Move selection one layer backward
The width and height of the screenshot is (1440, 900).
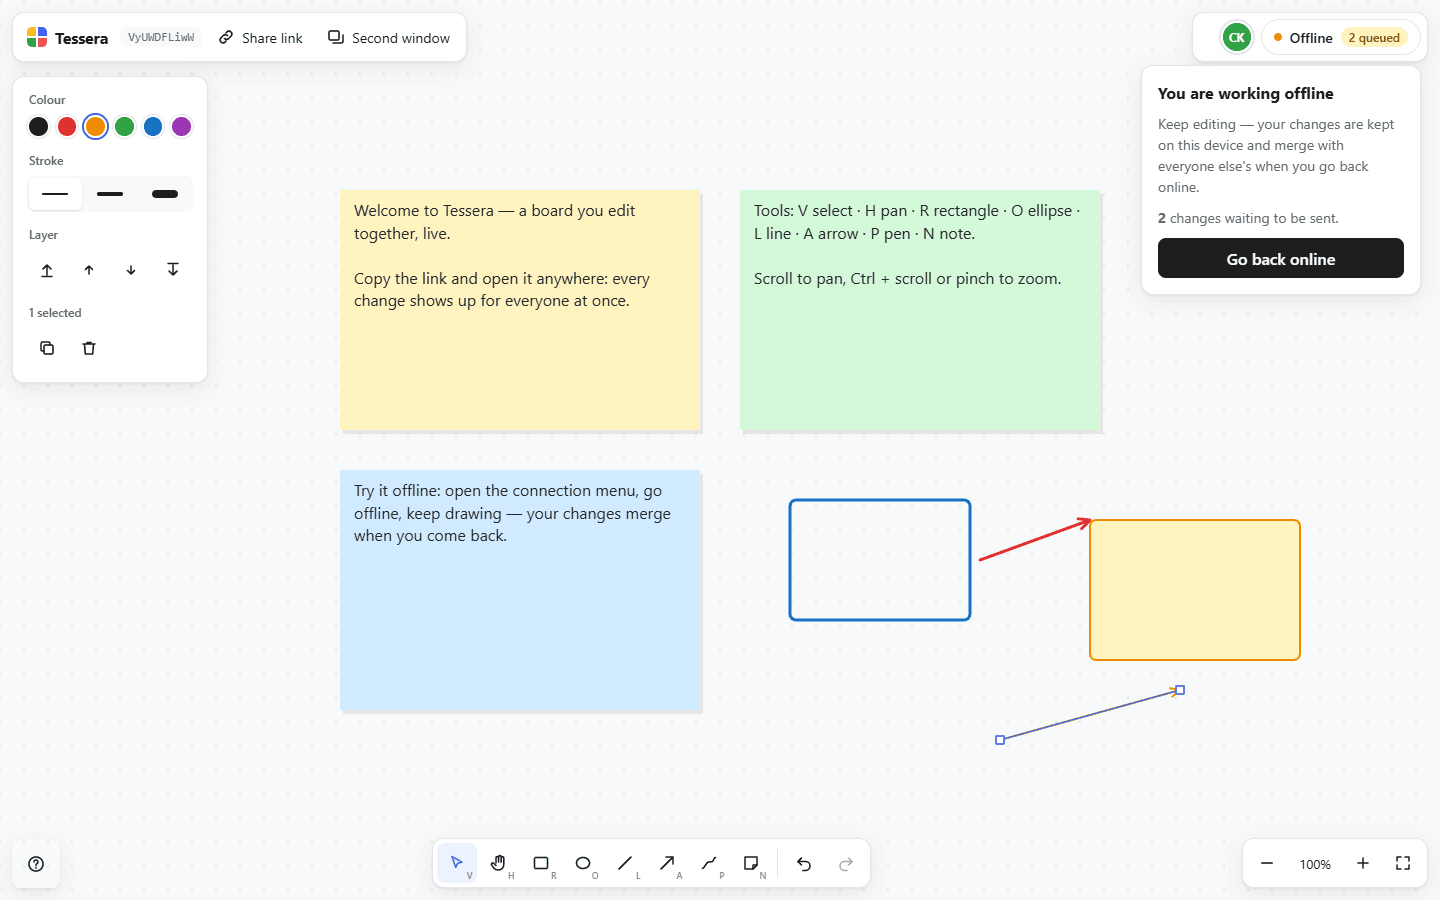[131, 270]
